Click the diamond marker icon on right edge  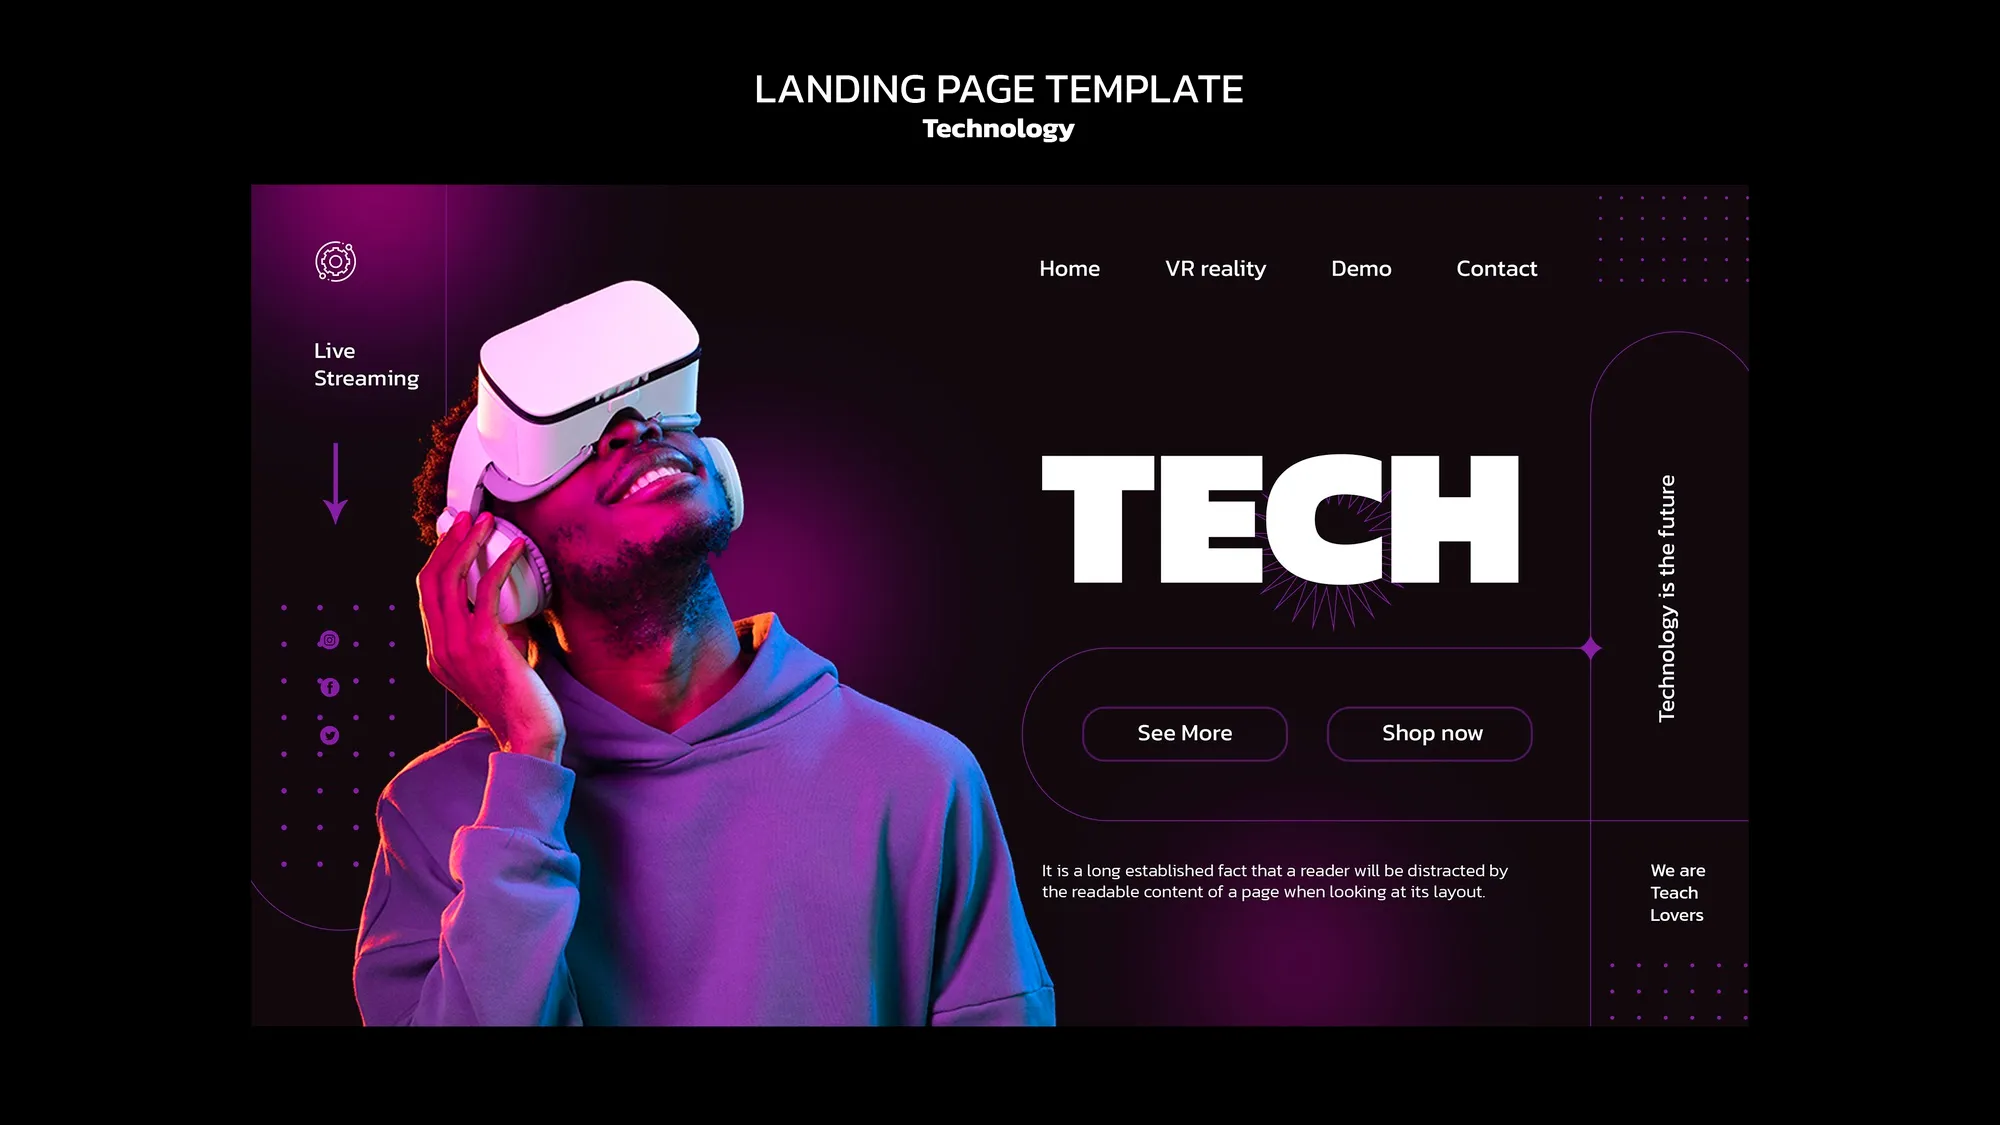coord(1592,648)
